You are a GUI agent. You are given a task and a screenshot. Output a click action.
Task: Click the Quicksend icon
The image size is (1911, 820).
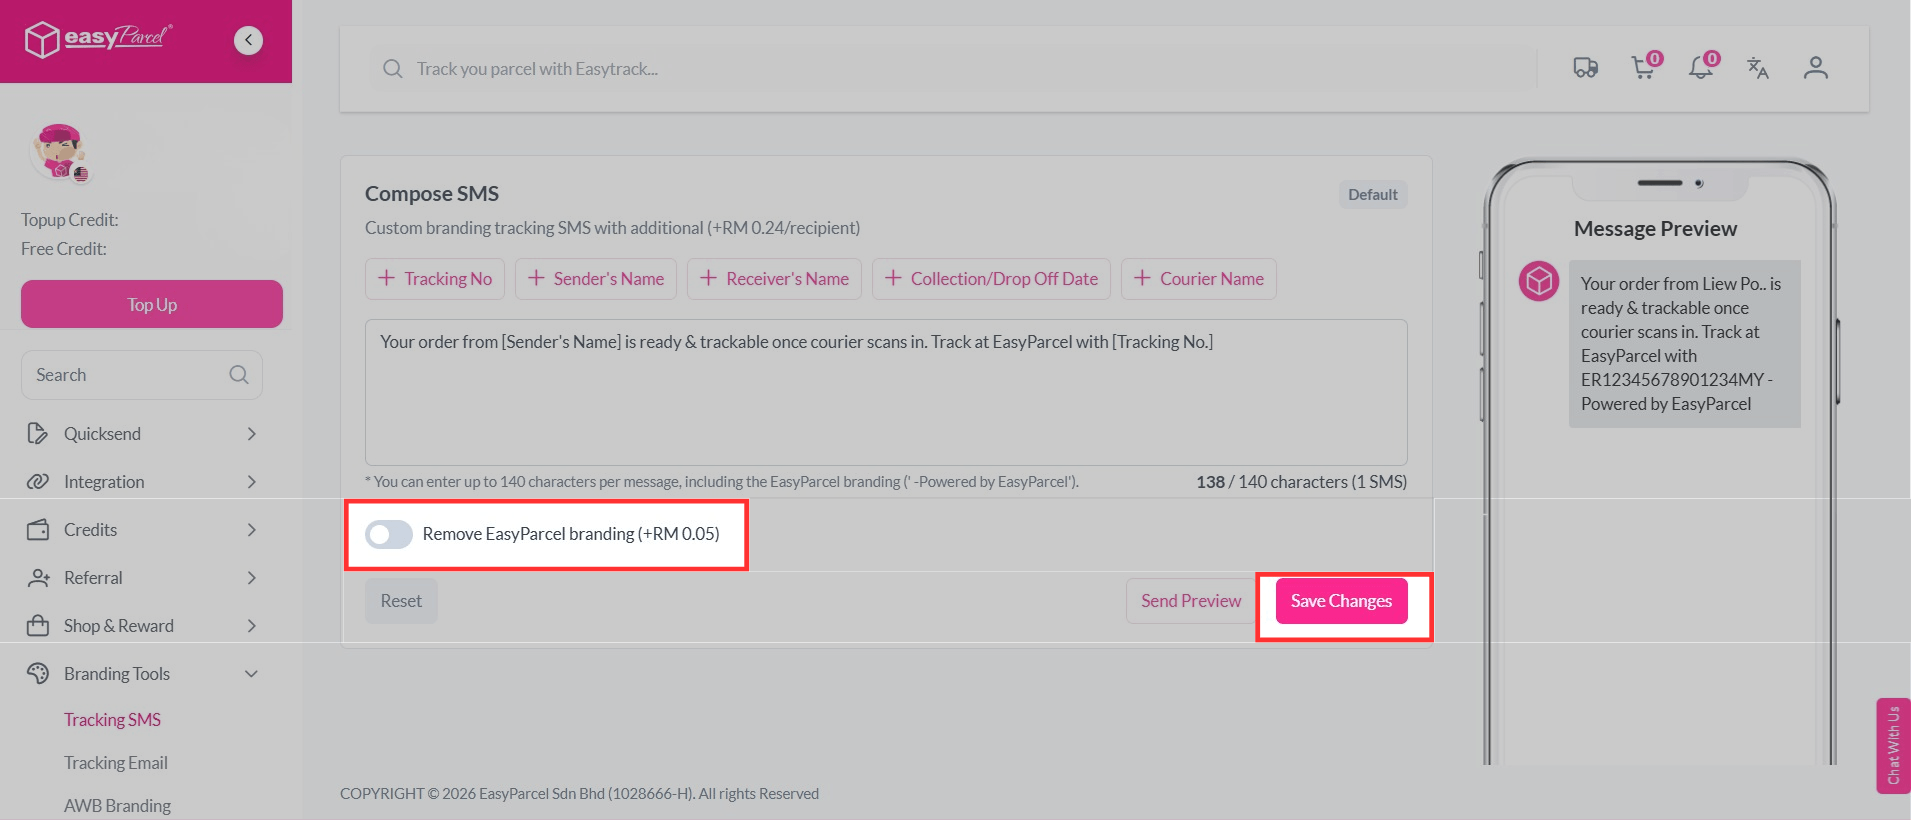37,433
